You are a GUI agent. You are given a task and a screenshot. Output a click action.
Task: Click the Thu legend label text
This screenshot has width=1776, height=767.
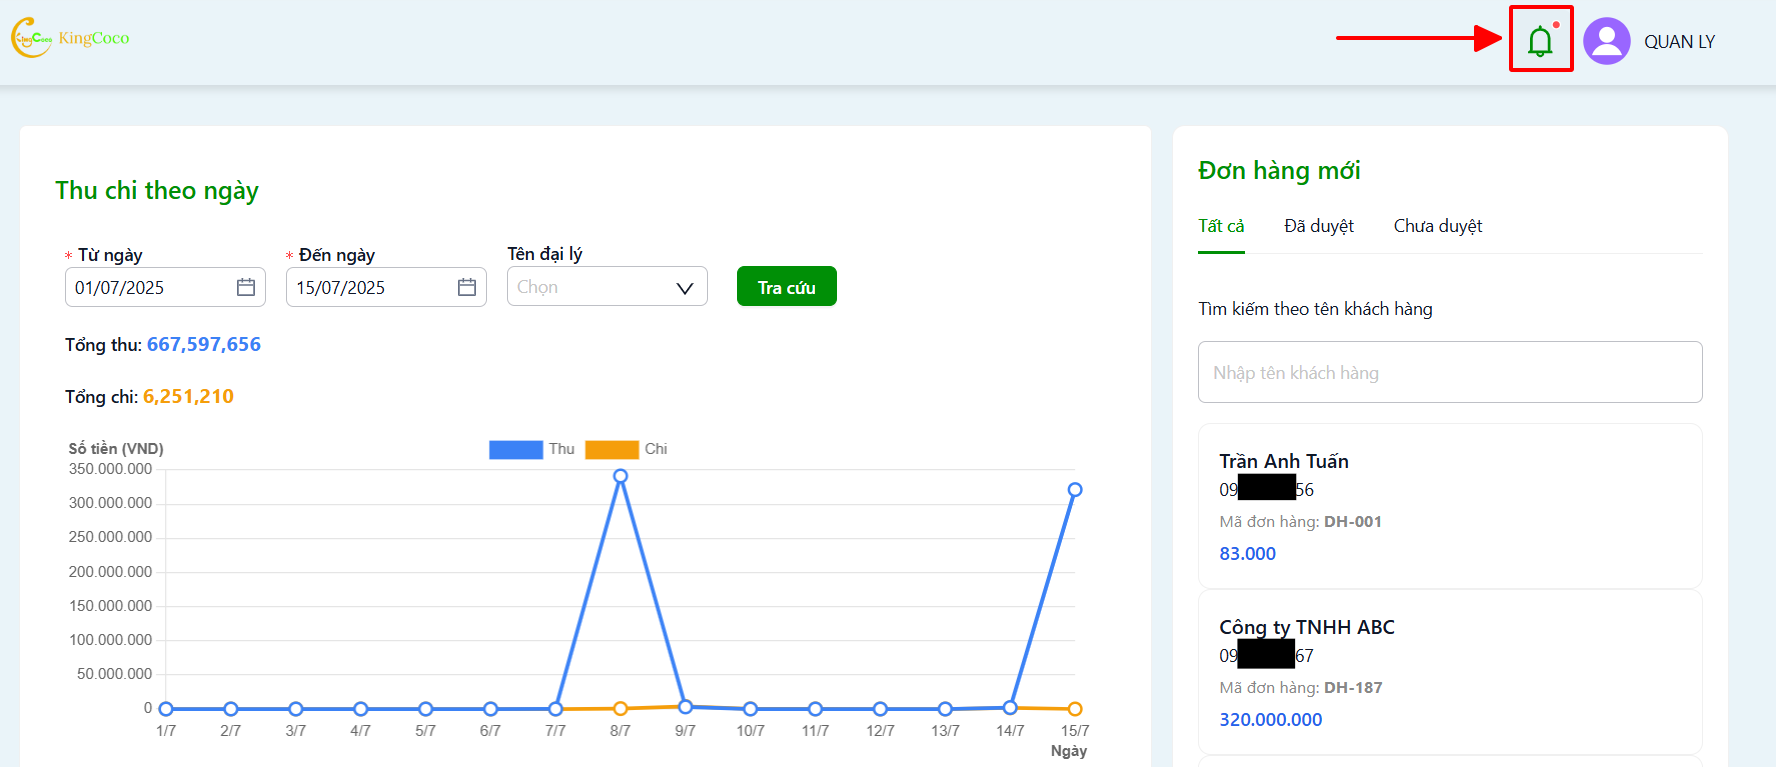[x=562, y=449]
